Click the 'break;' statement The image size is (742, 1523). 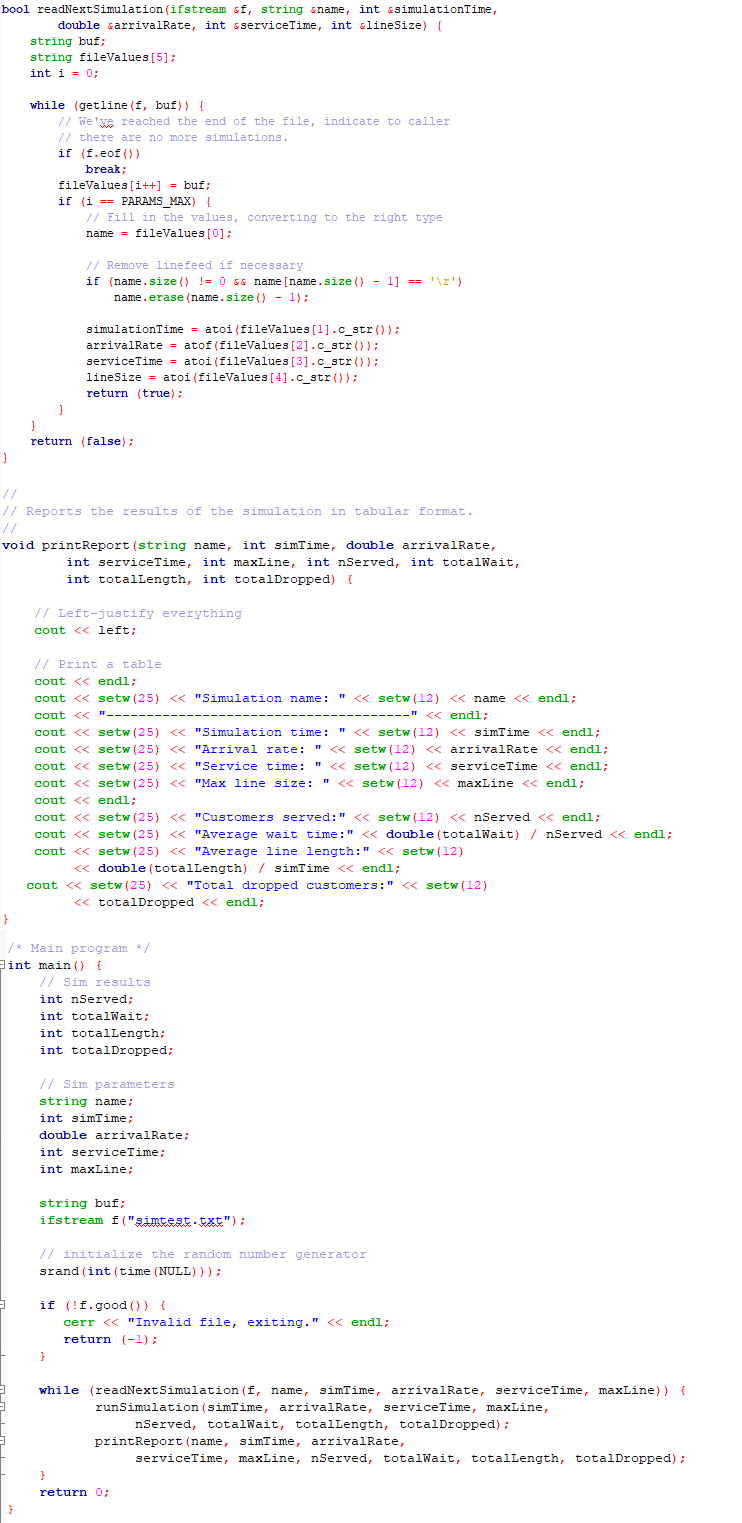(105, 169)
